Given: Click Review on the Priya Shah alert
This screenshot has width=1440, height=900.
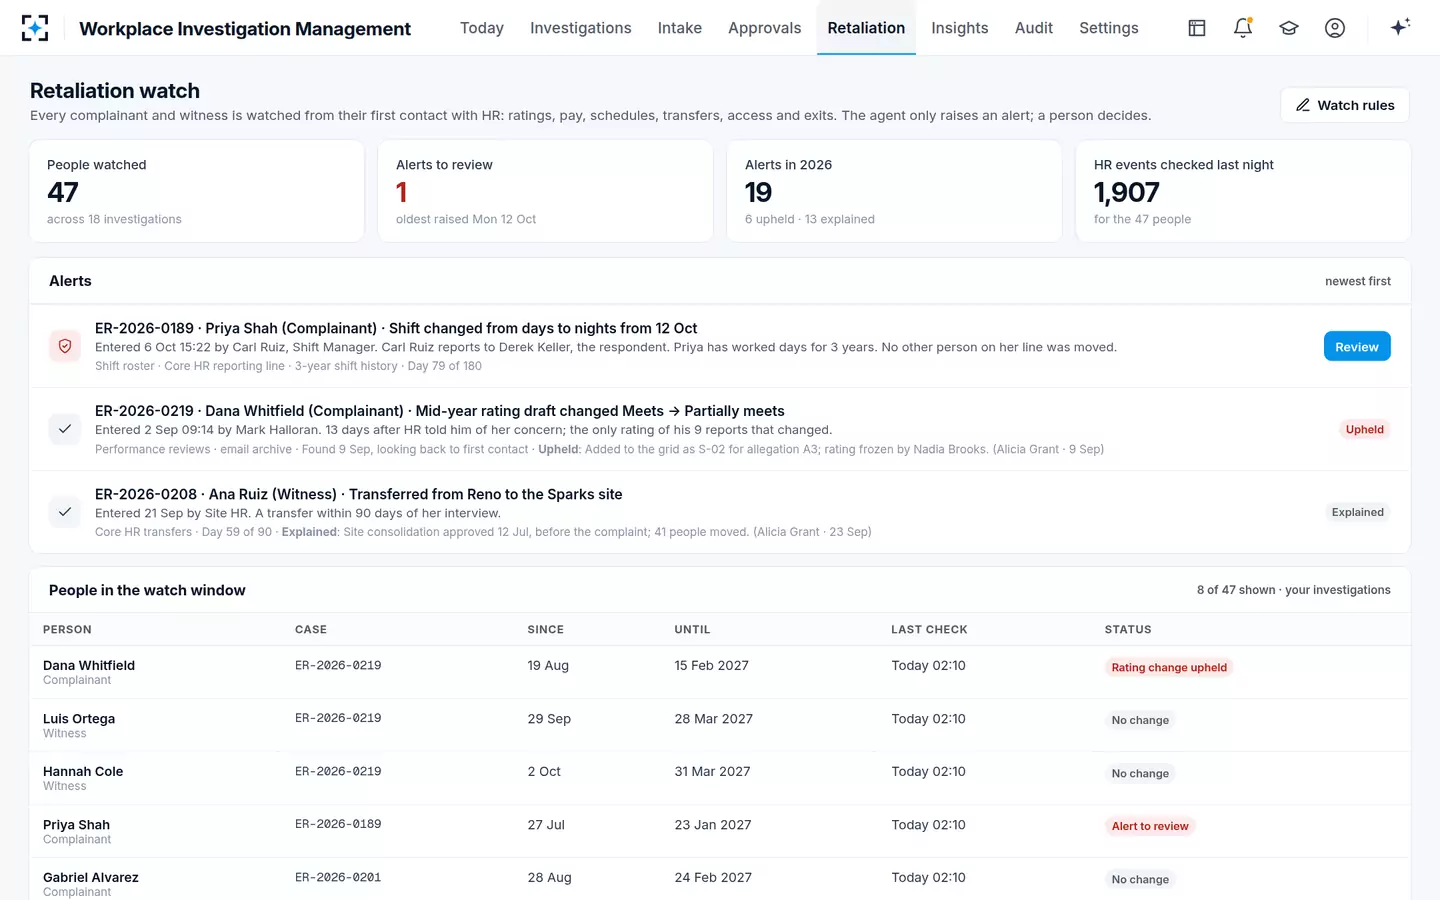Looking at the screenshot, I should (x=1357, y=346).
